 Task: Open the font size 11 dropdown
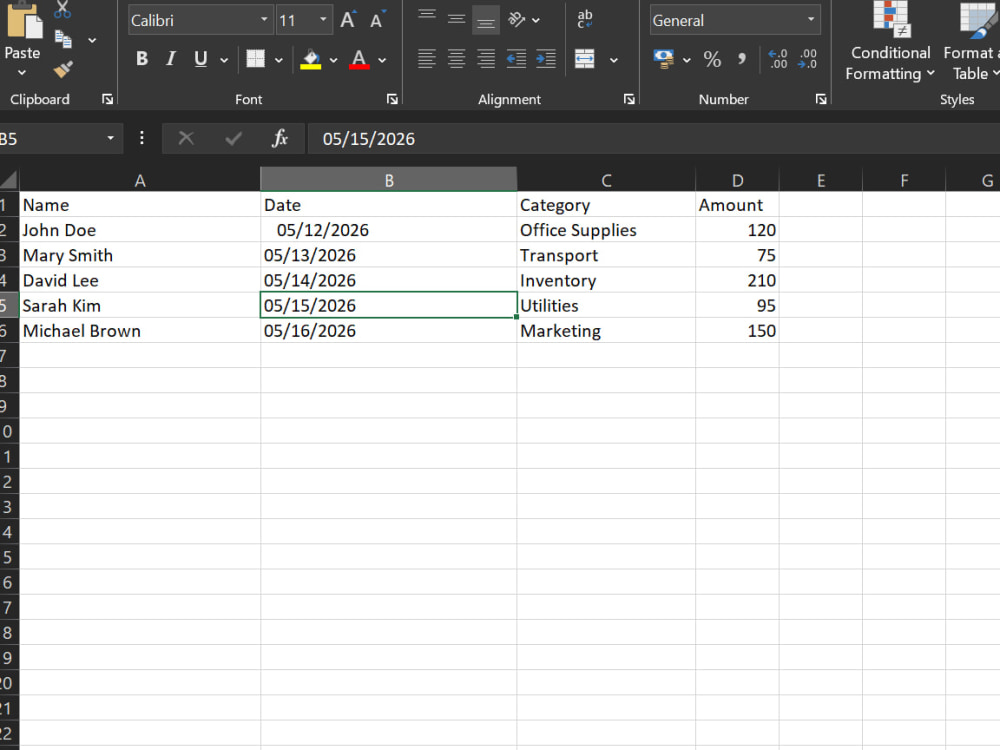[323, 20]
